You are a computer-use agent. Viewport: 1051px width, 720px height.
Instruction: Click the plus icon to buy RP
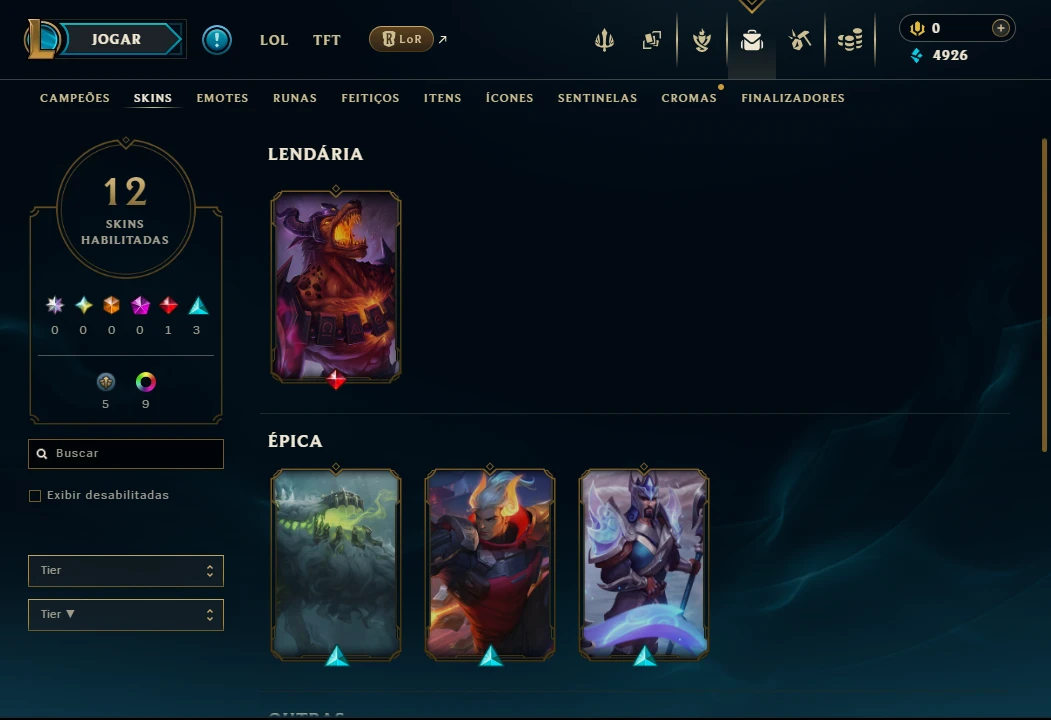pyautogui.click(x=1000, y=28)
